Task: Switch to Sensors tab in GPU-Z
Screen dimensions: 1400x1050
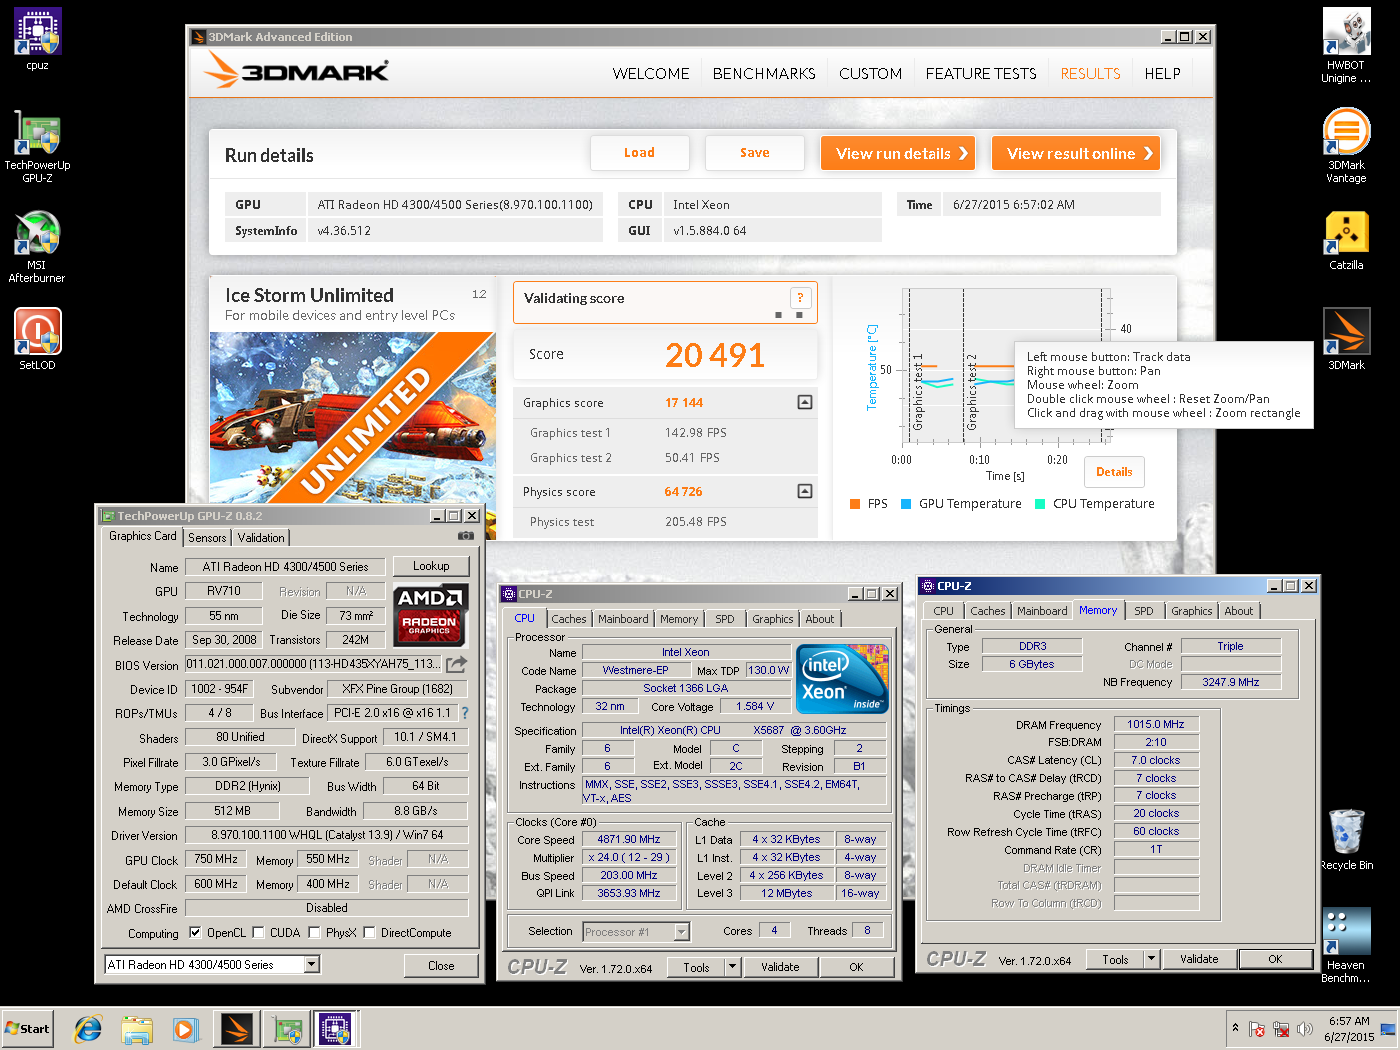Action: point(207,538)
